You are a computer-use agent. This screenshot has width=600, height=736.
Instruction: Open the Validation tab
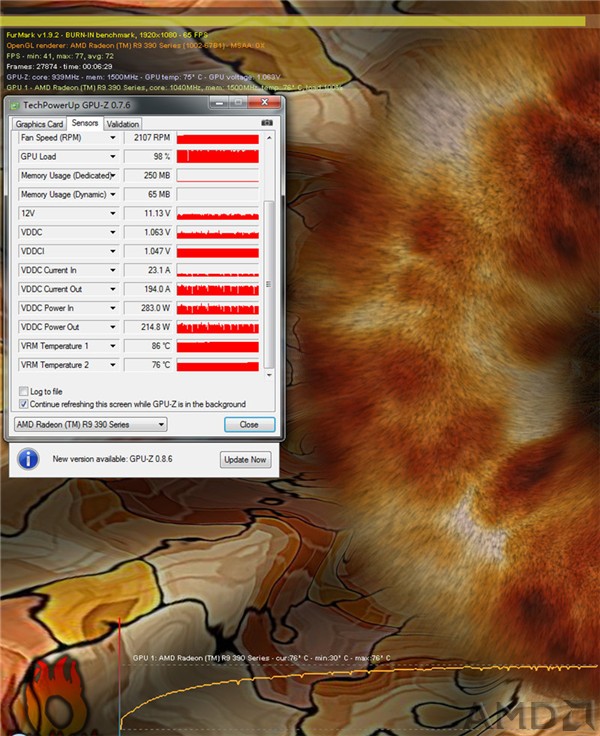(123, 124)
